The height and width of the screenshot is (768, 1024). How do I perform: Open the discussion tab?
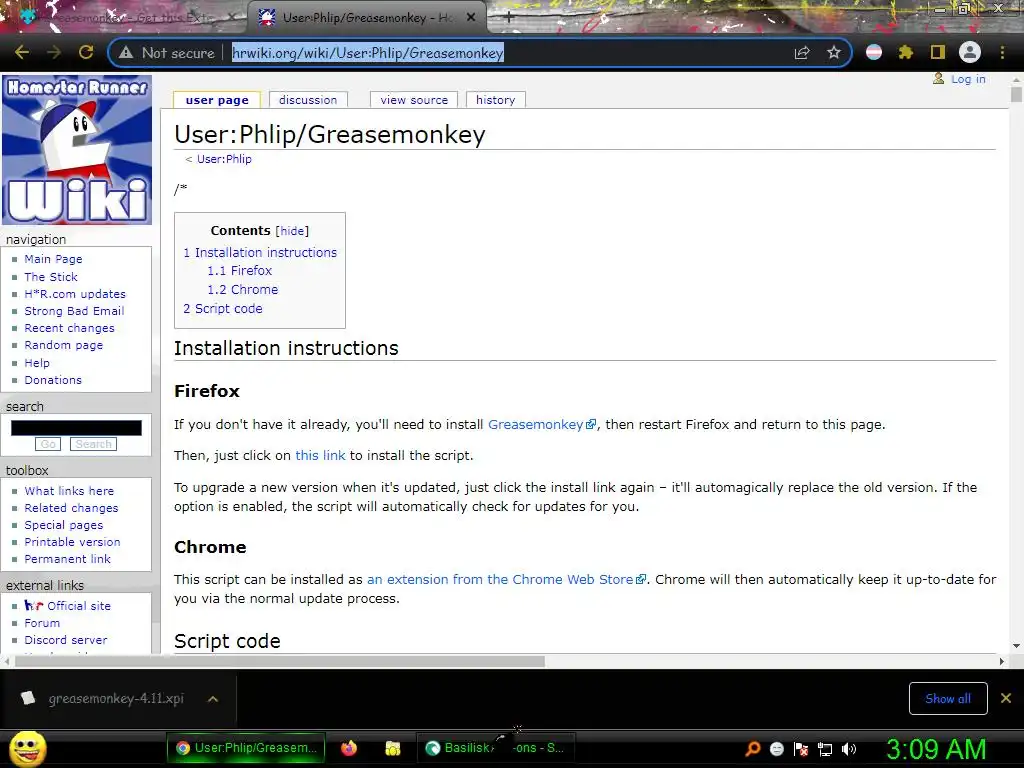[308, 100]
